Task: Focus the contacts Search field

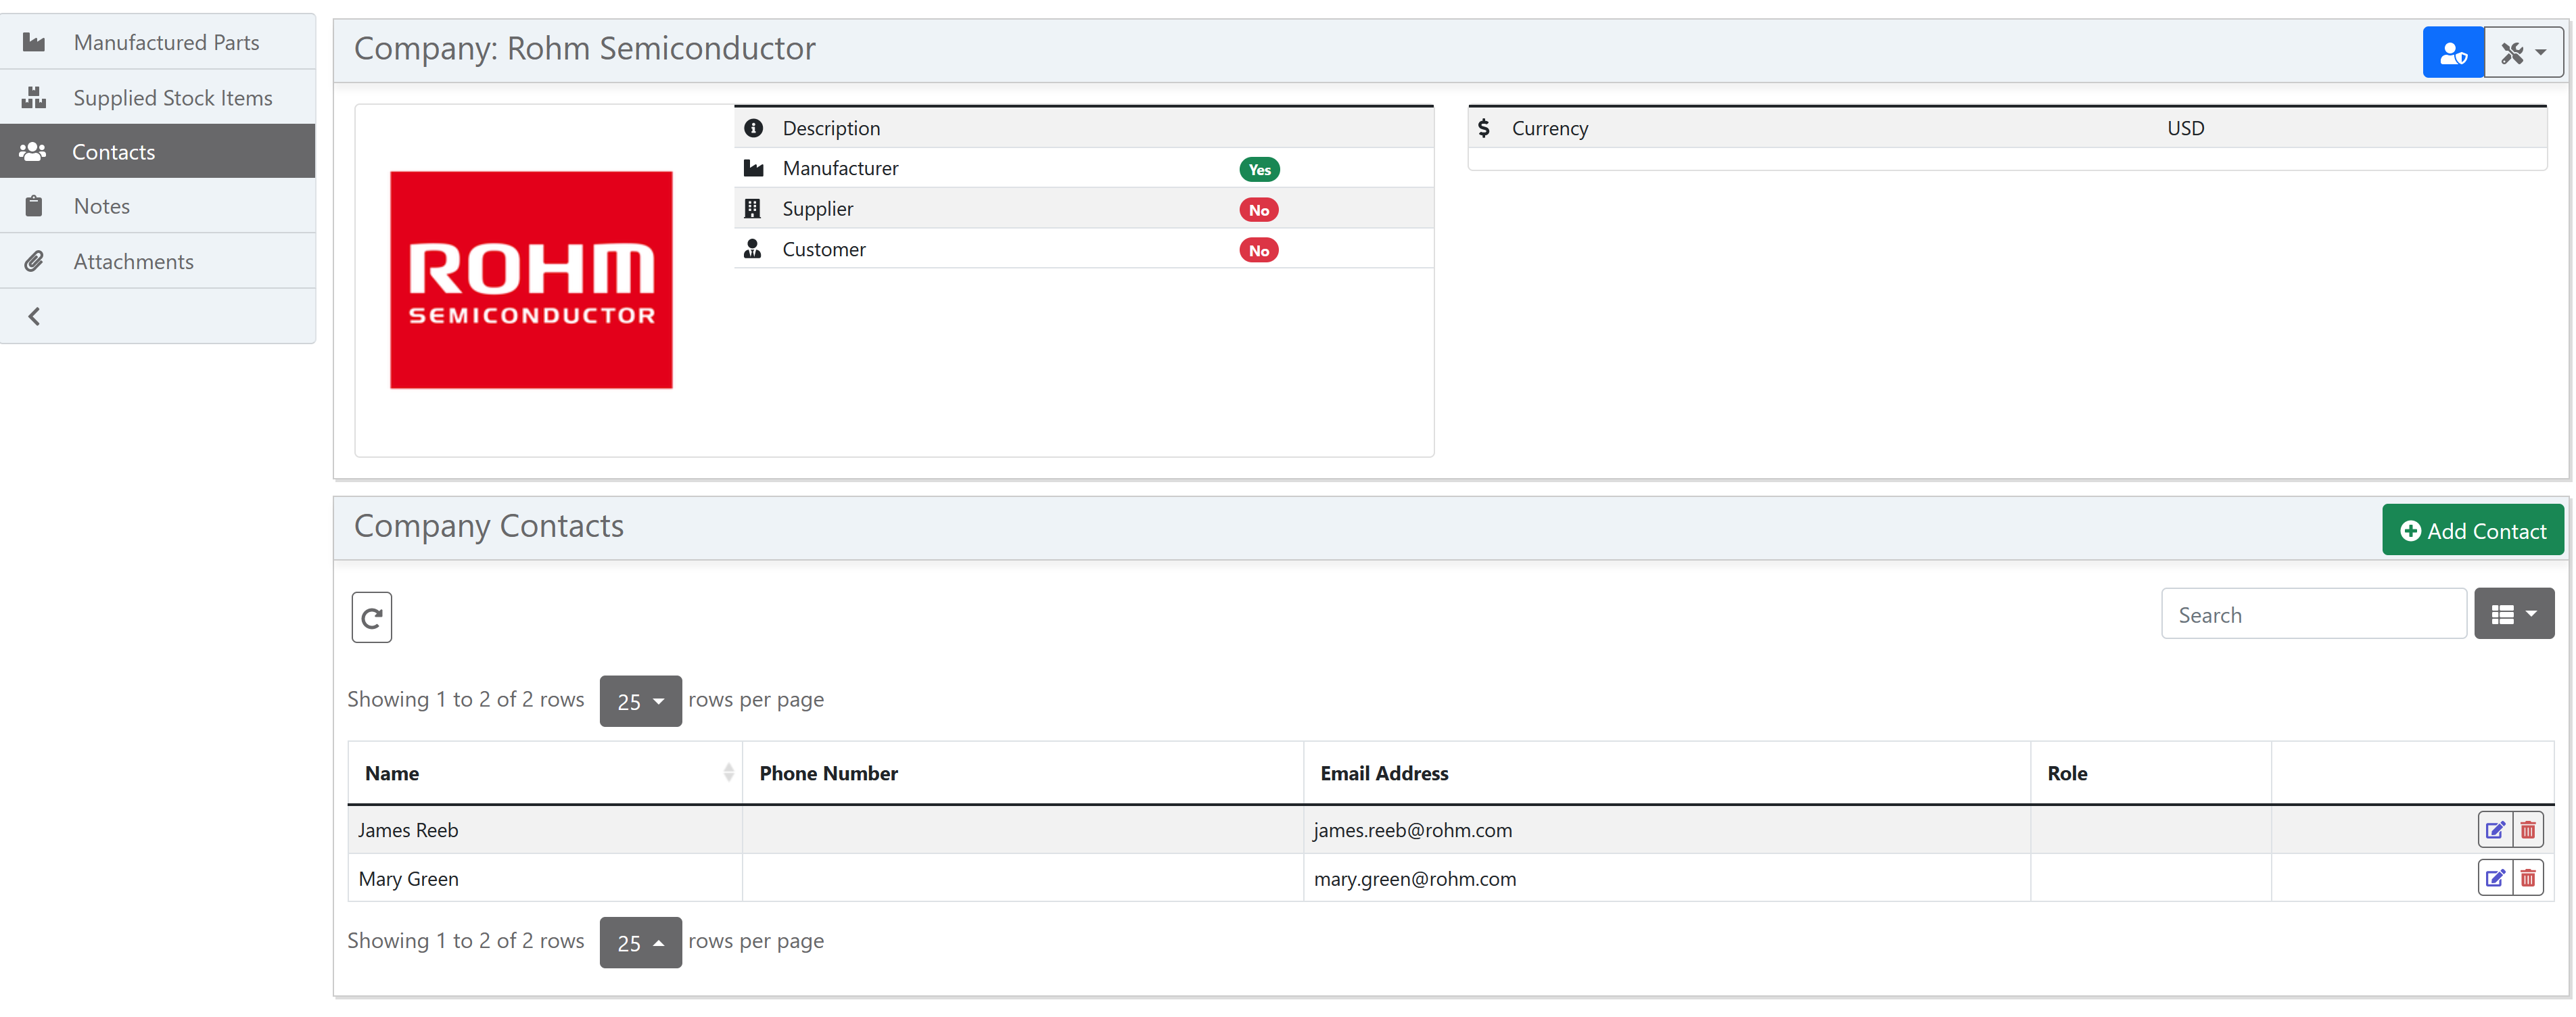Action: pos(2314,614)
